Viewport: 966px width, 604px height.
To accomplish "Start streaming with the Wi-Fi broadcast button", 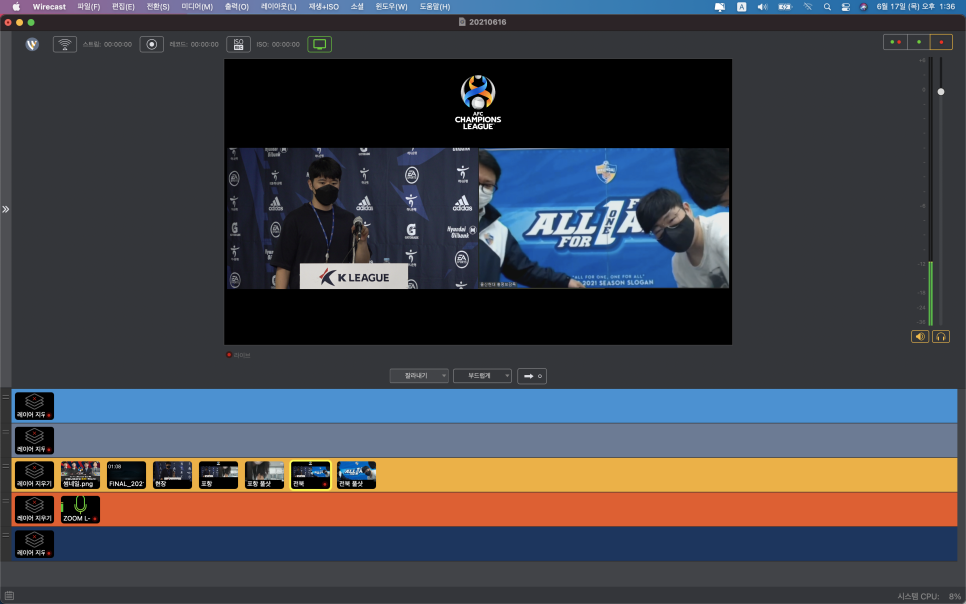I will [x=65, y=44].
